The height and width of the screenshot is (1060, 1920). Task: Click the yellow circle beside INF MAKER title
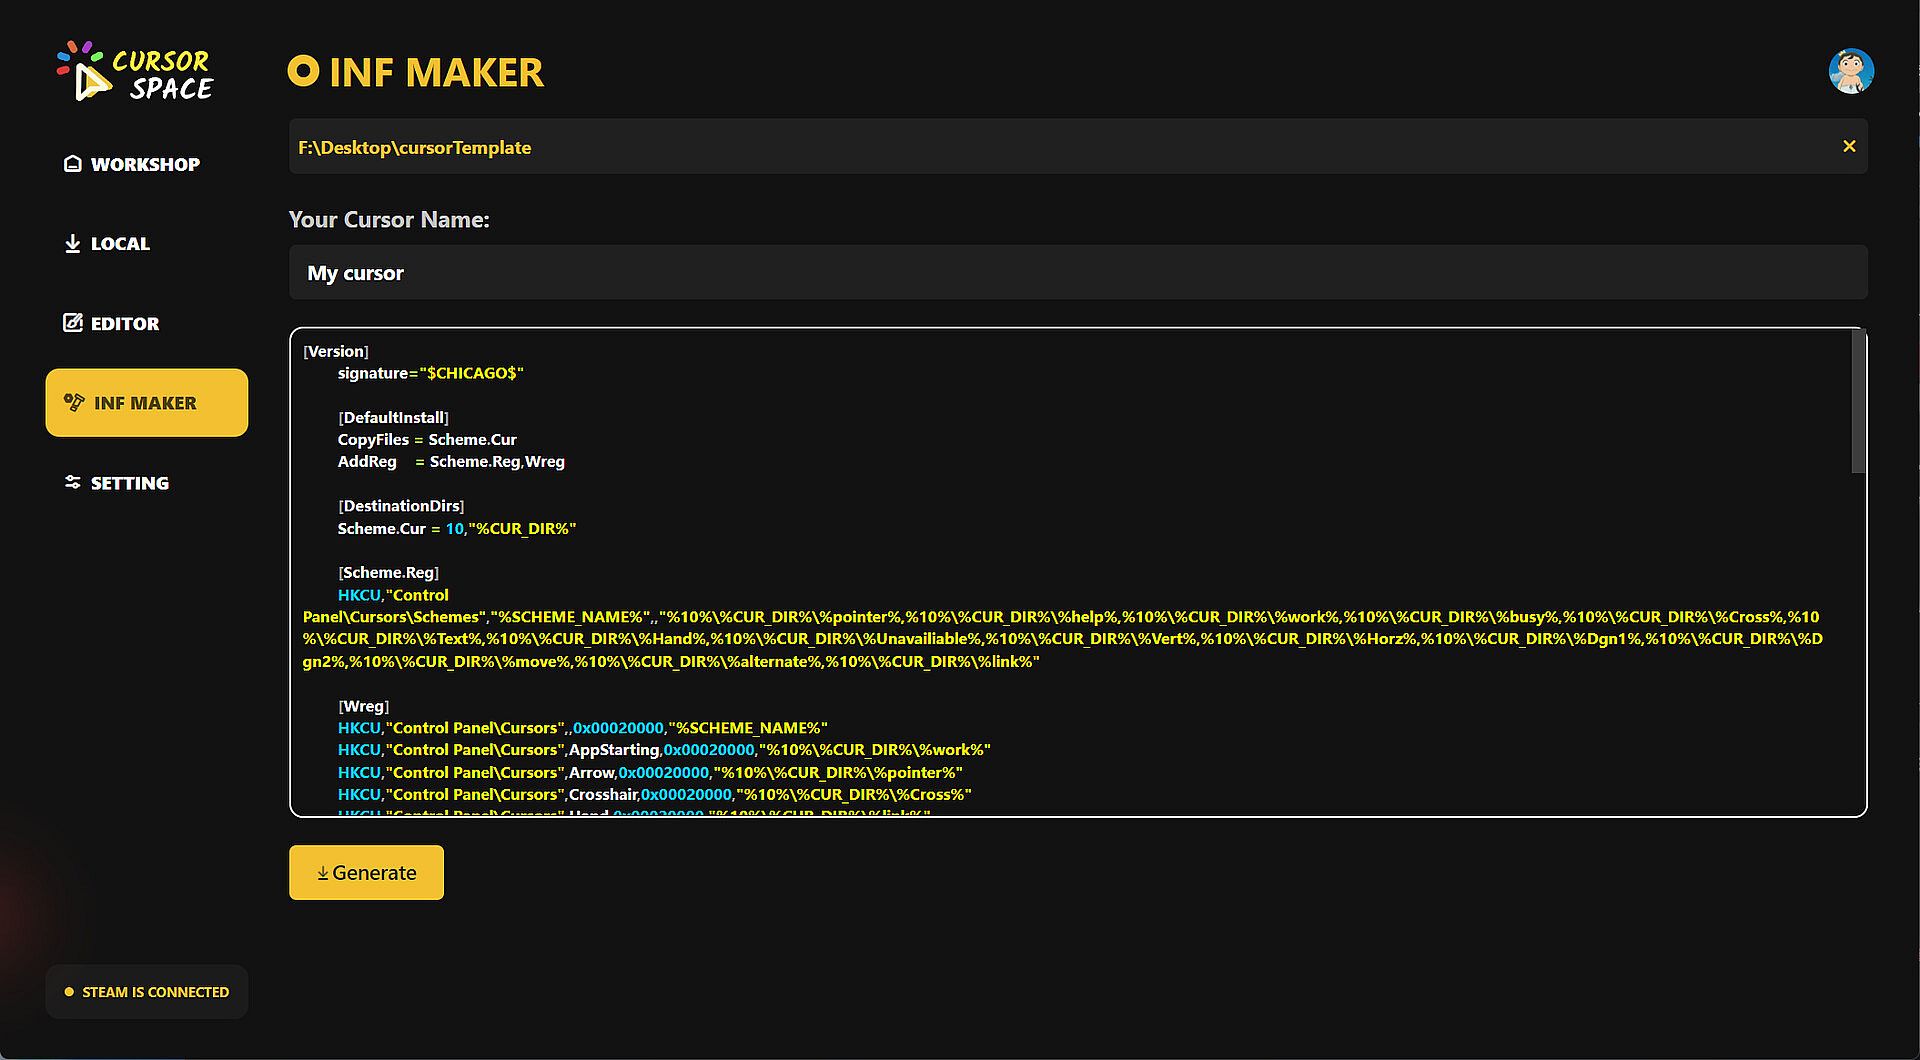pyautogui.click(x=303, y=71)
